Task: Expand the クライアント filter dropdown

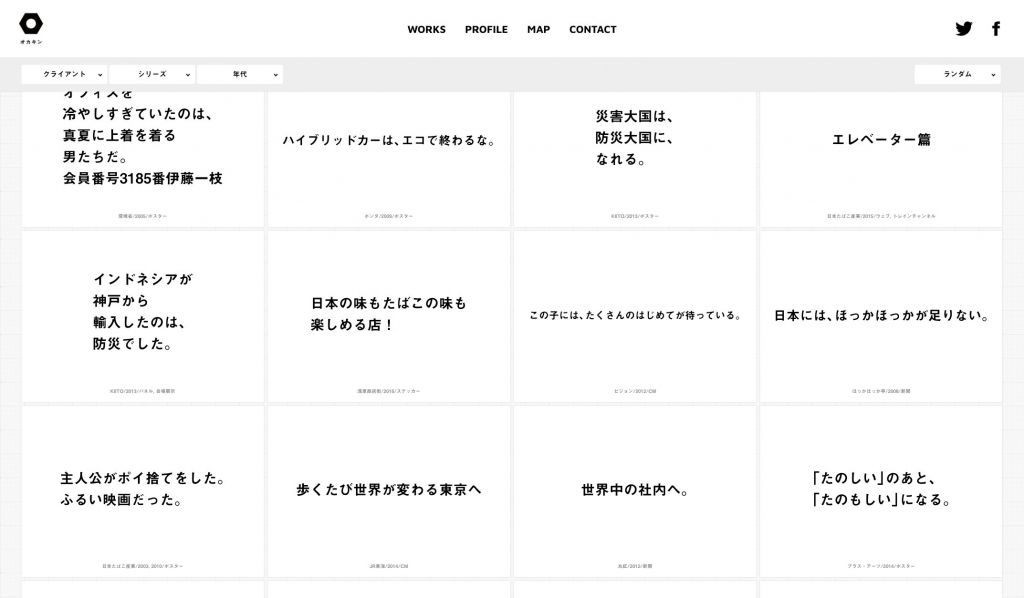Action: (64, 74)
